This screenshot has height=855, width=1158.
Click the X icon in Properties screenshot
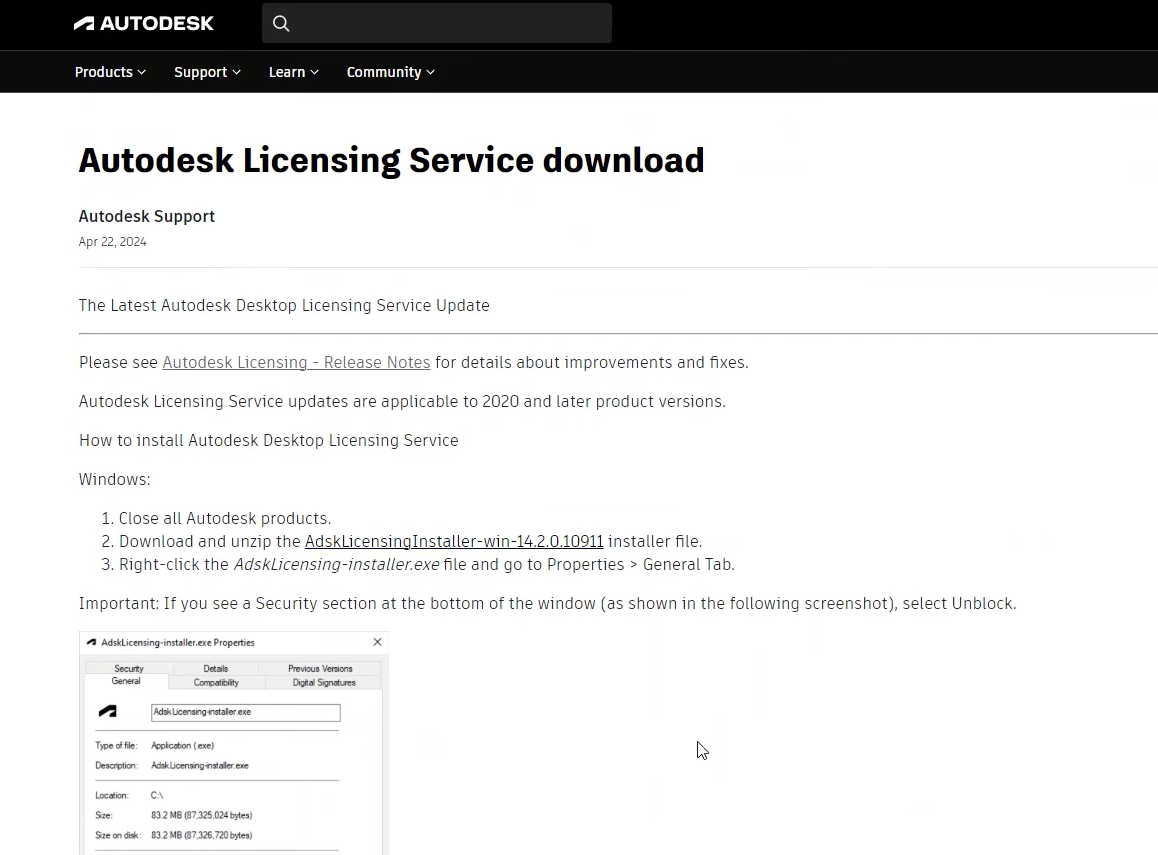[377, 642]
